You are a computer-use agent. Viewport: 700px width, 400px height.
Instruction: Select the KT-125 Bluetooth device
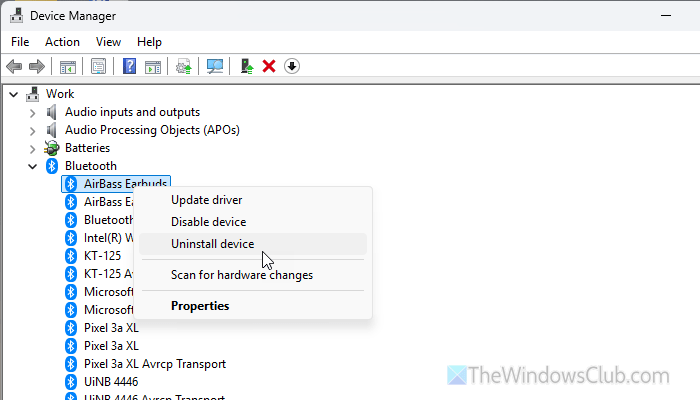(x=102, y=256)
